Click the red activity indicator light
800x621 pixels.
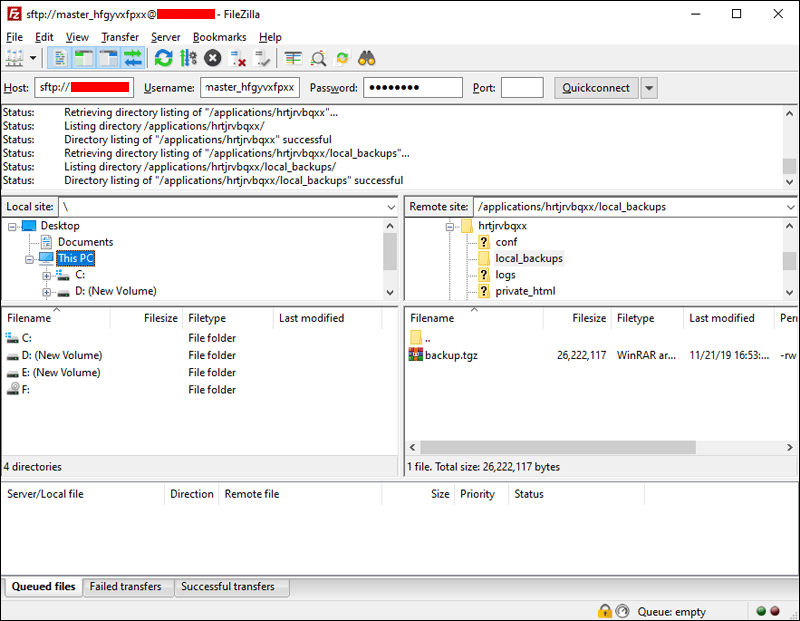[775, 611]
